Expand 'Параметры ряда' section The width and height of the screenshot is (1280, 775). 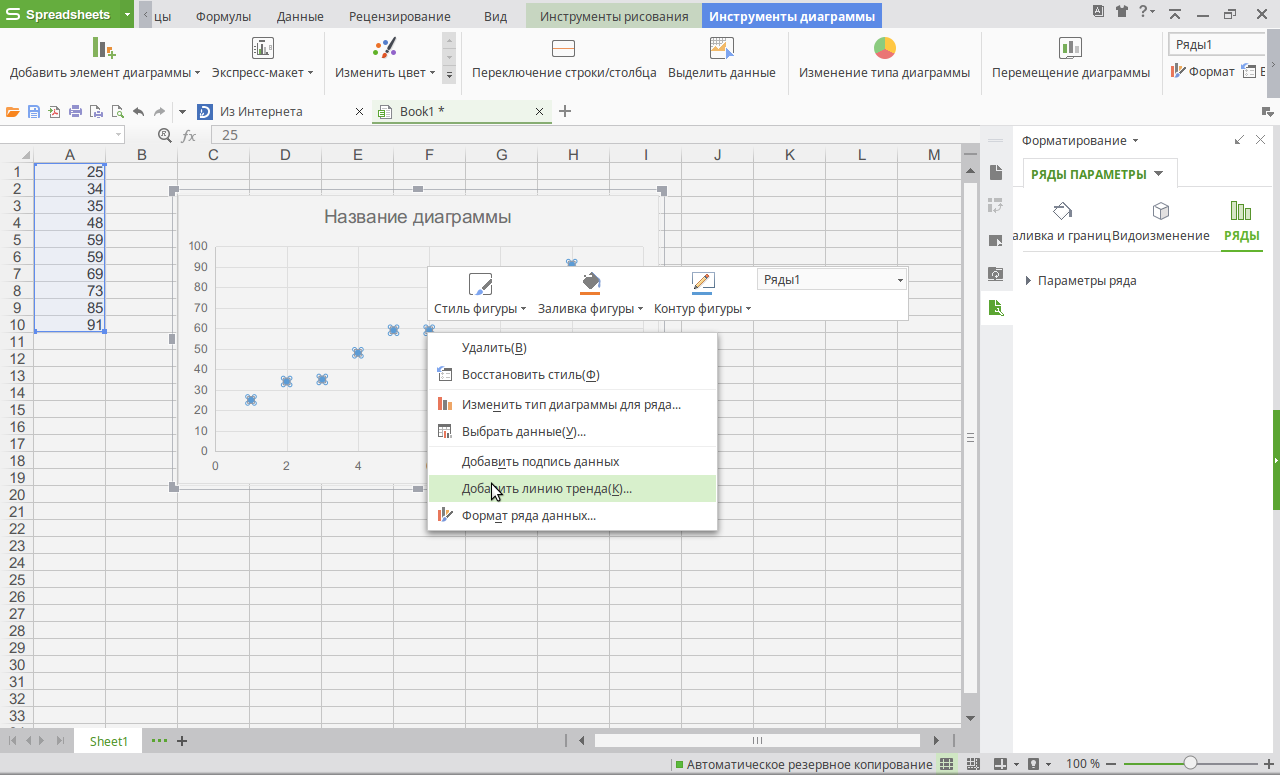[1029, 281]
